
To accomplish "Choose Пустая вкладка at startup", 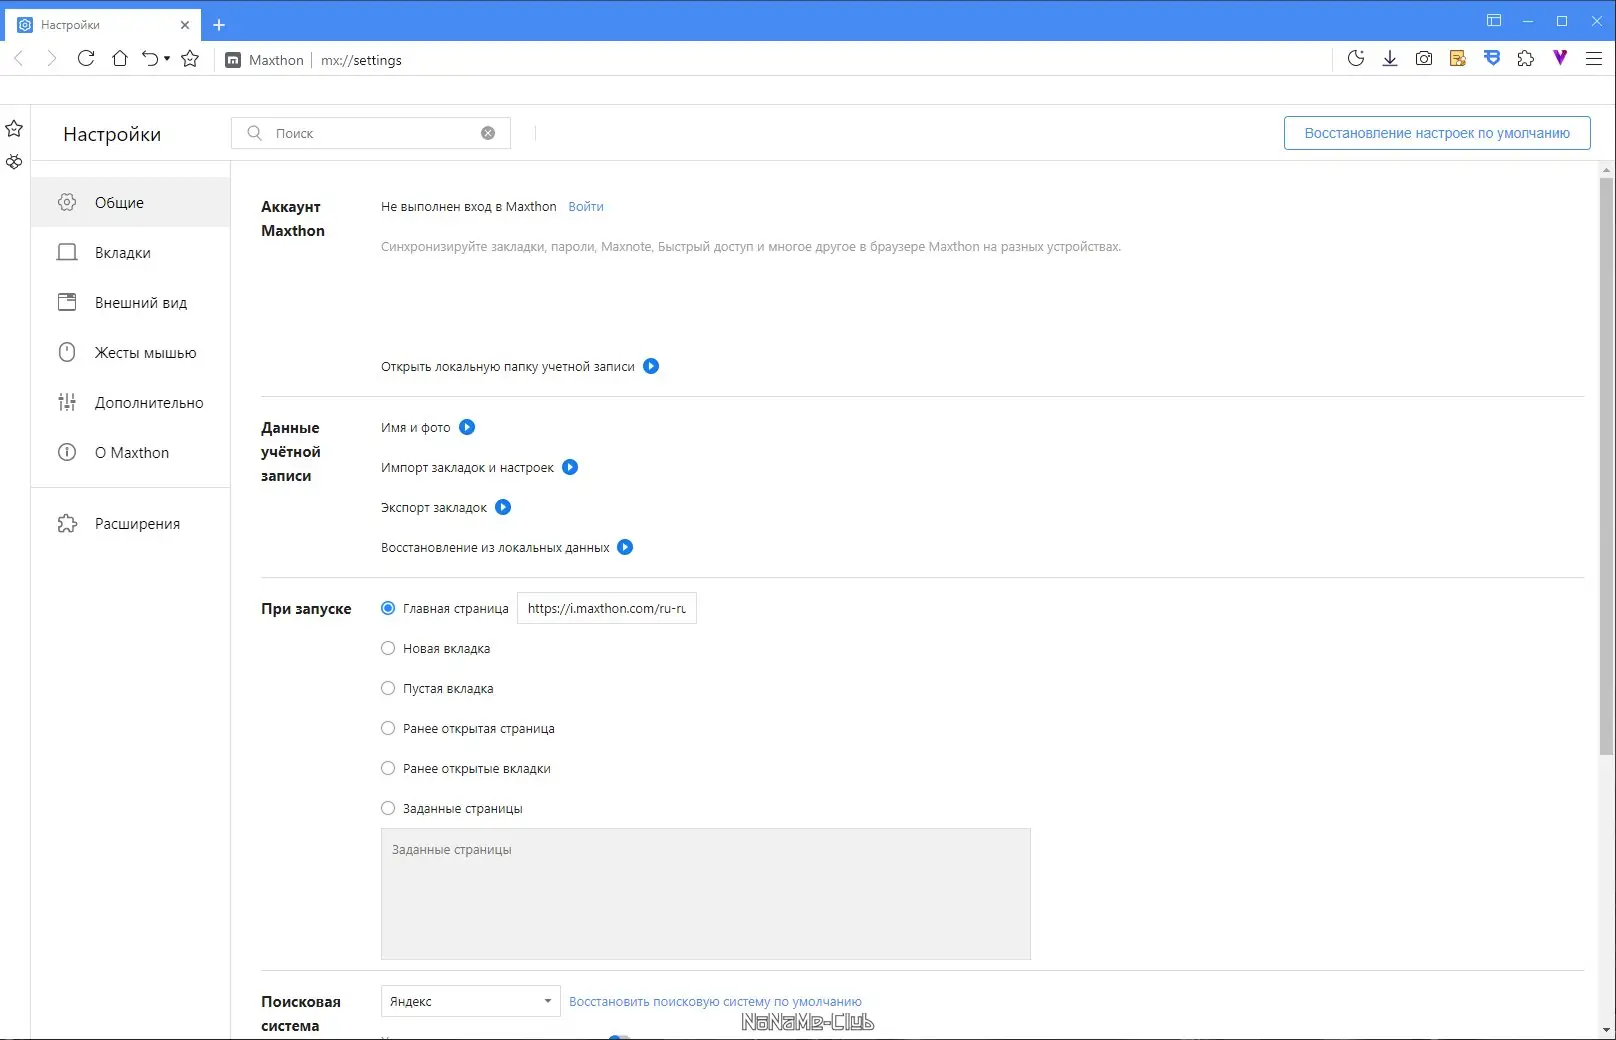I will point(388,688).
